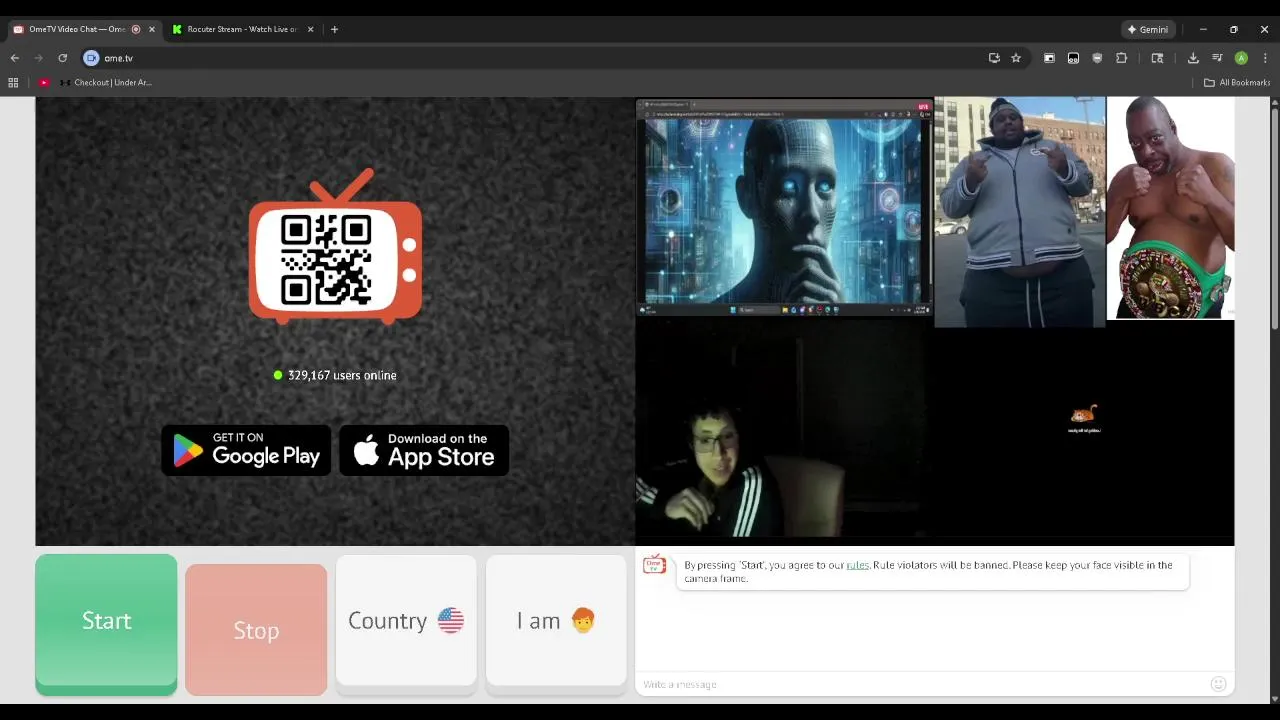The image size is (1280, 720).
Task: Click the green online status dot
Action: pyautogui.click(x=278, y=375)
